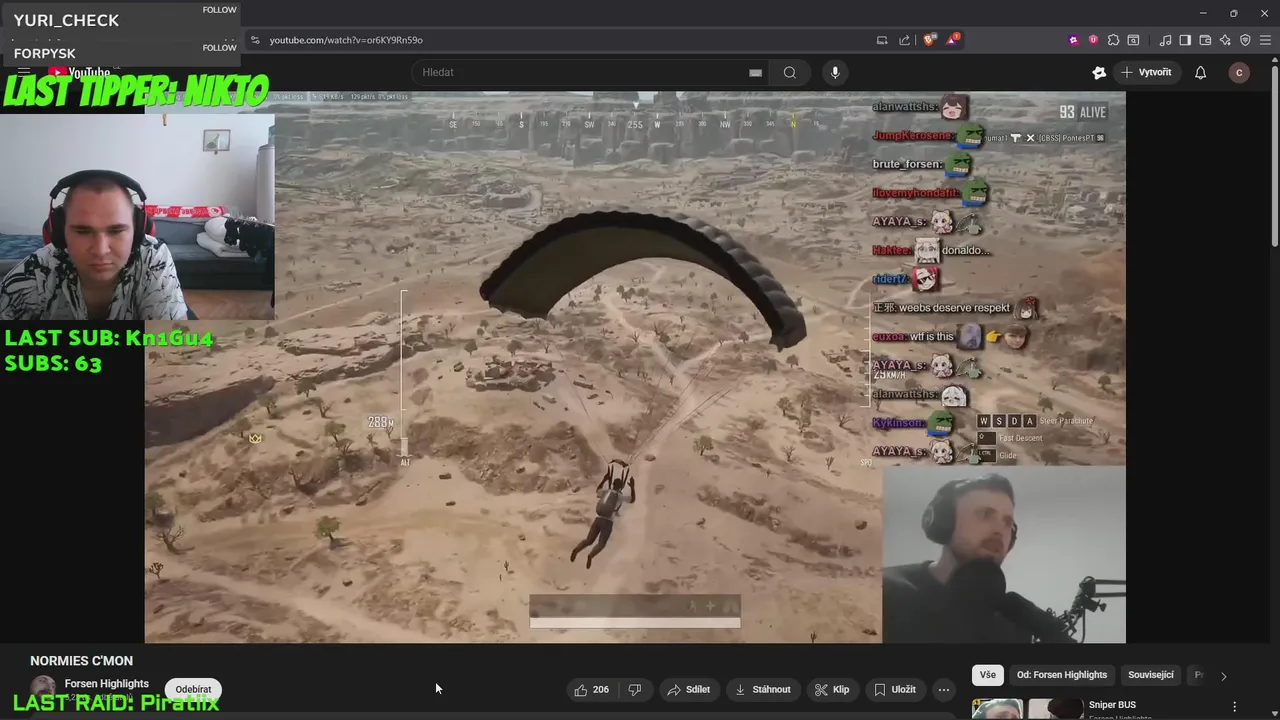Open the music note playlist icon
Image resolution: width=1280 pixels, height=720 pixels.
coord(1165,40)
